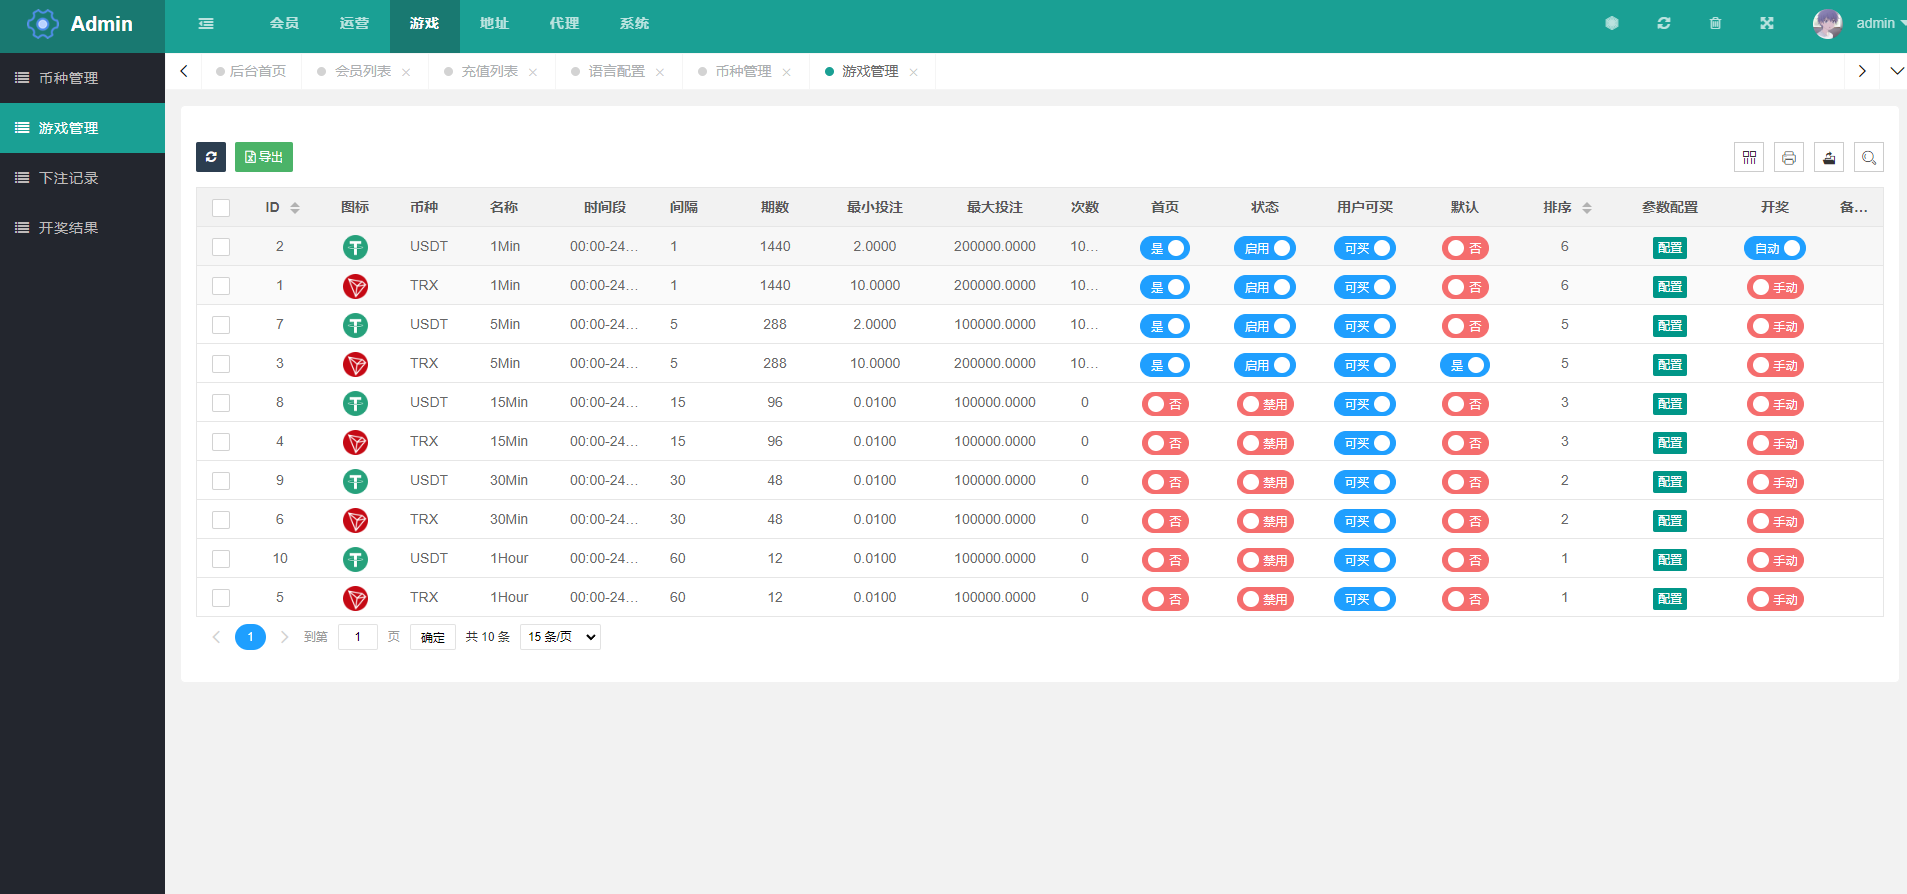Sort the table by ID column arrows
The height and width of the screenshot is (894, 1907).
(295, 208)
